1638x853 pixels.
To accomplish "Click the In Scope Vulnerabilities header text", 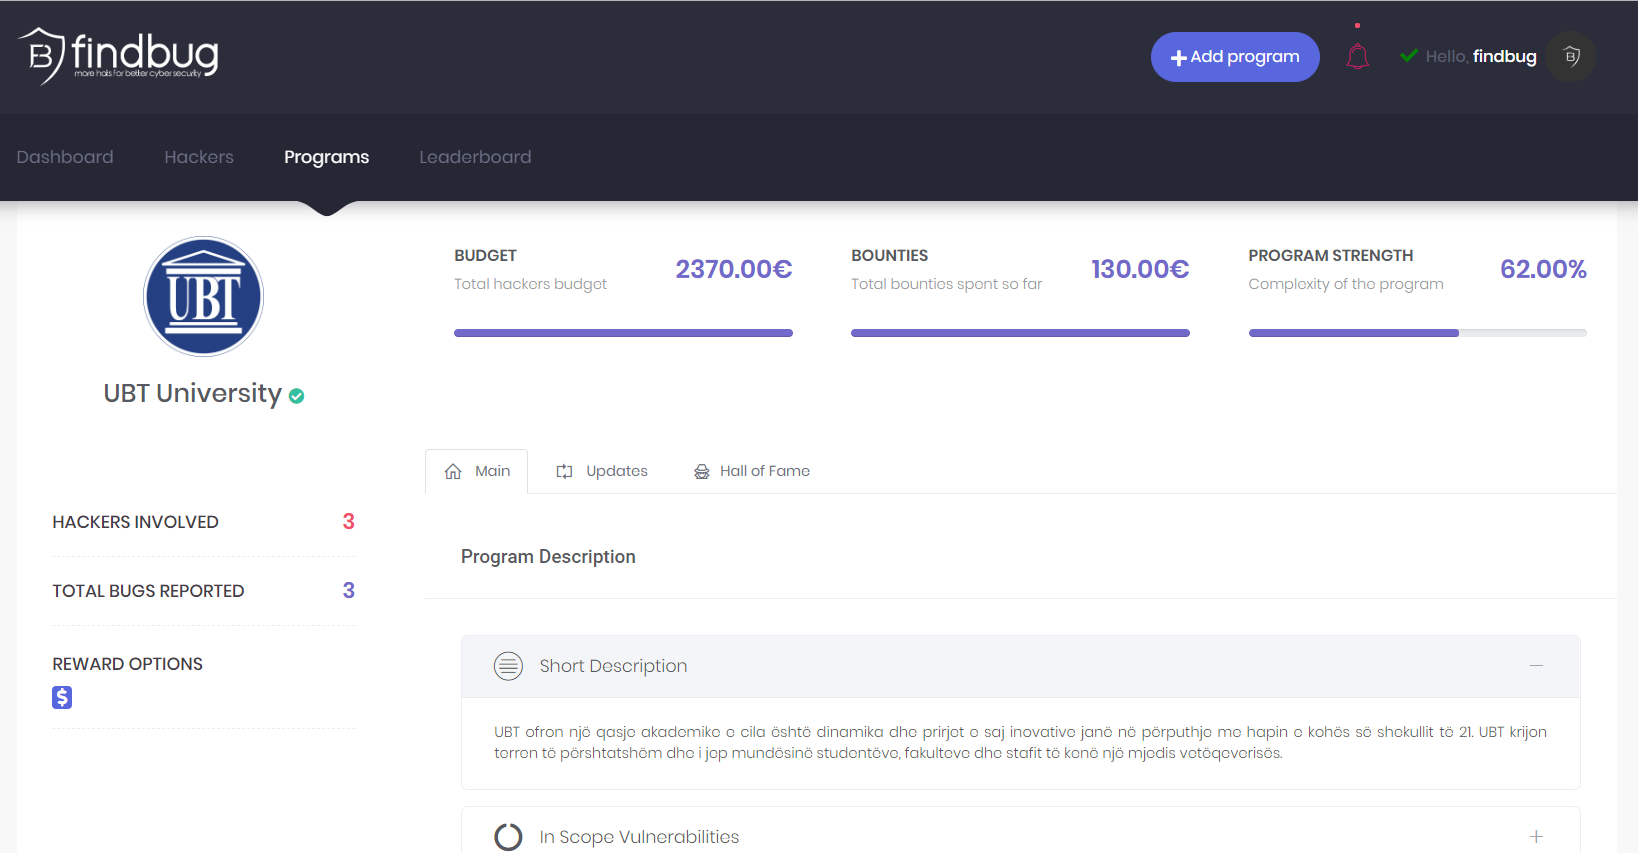I will [x=639, y=837].
